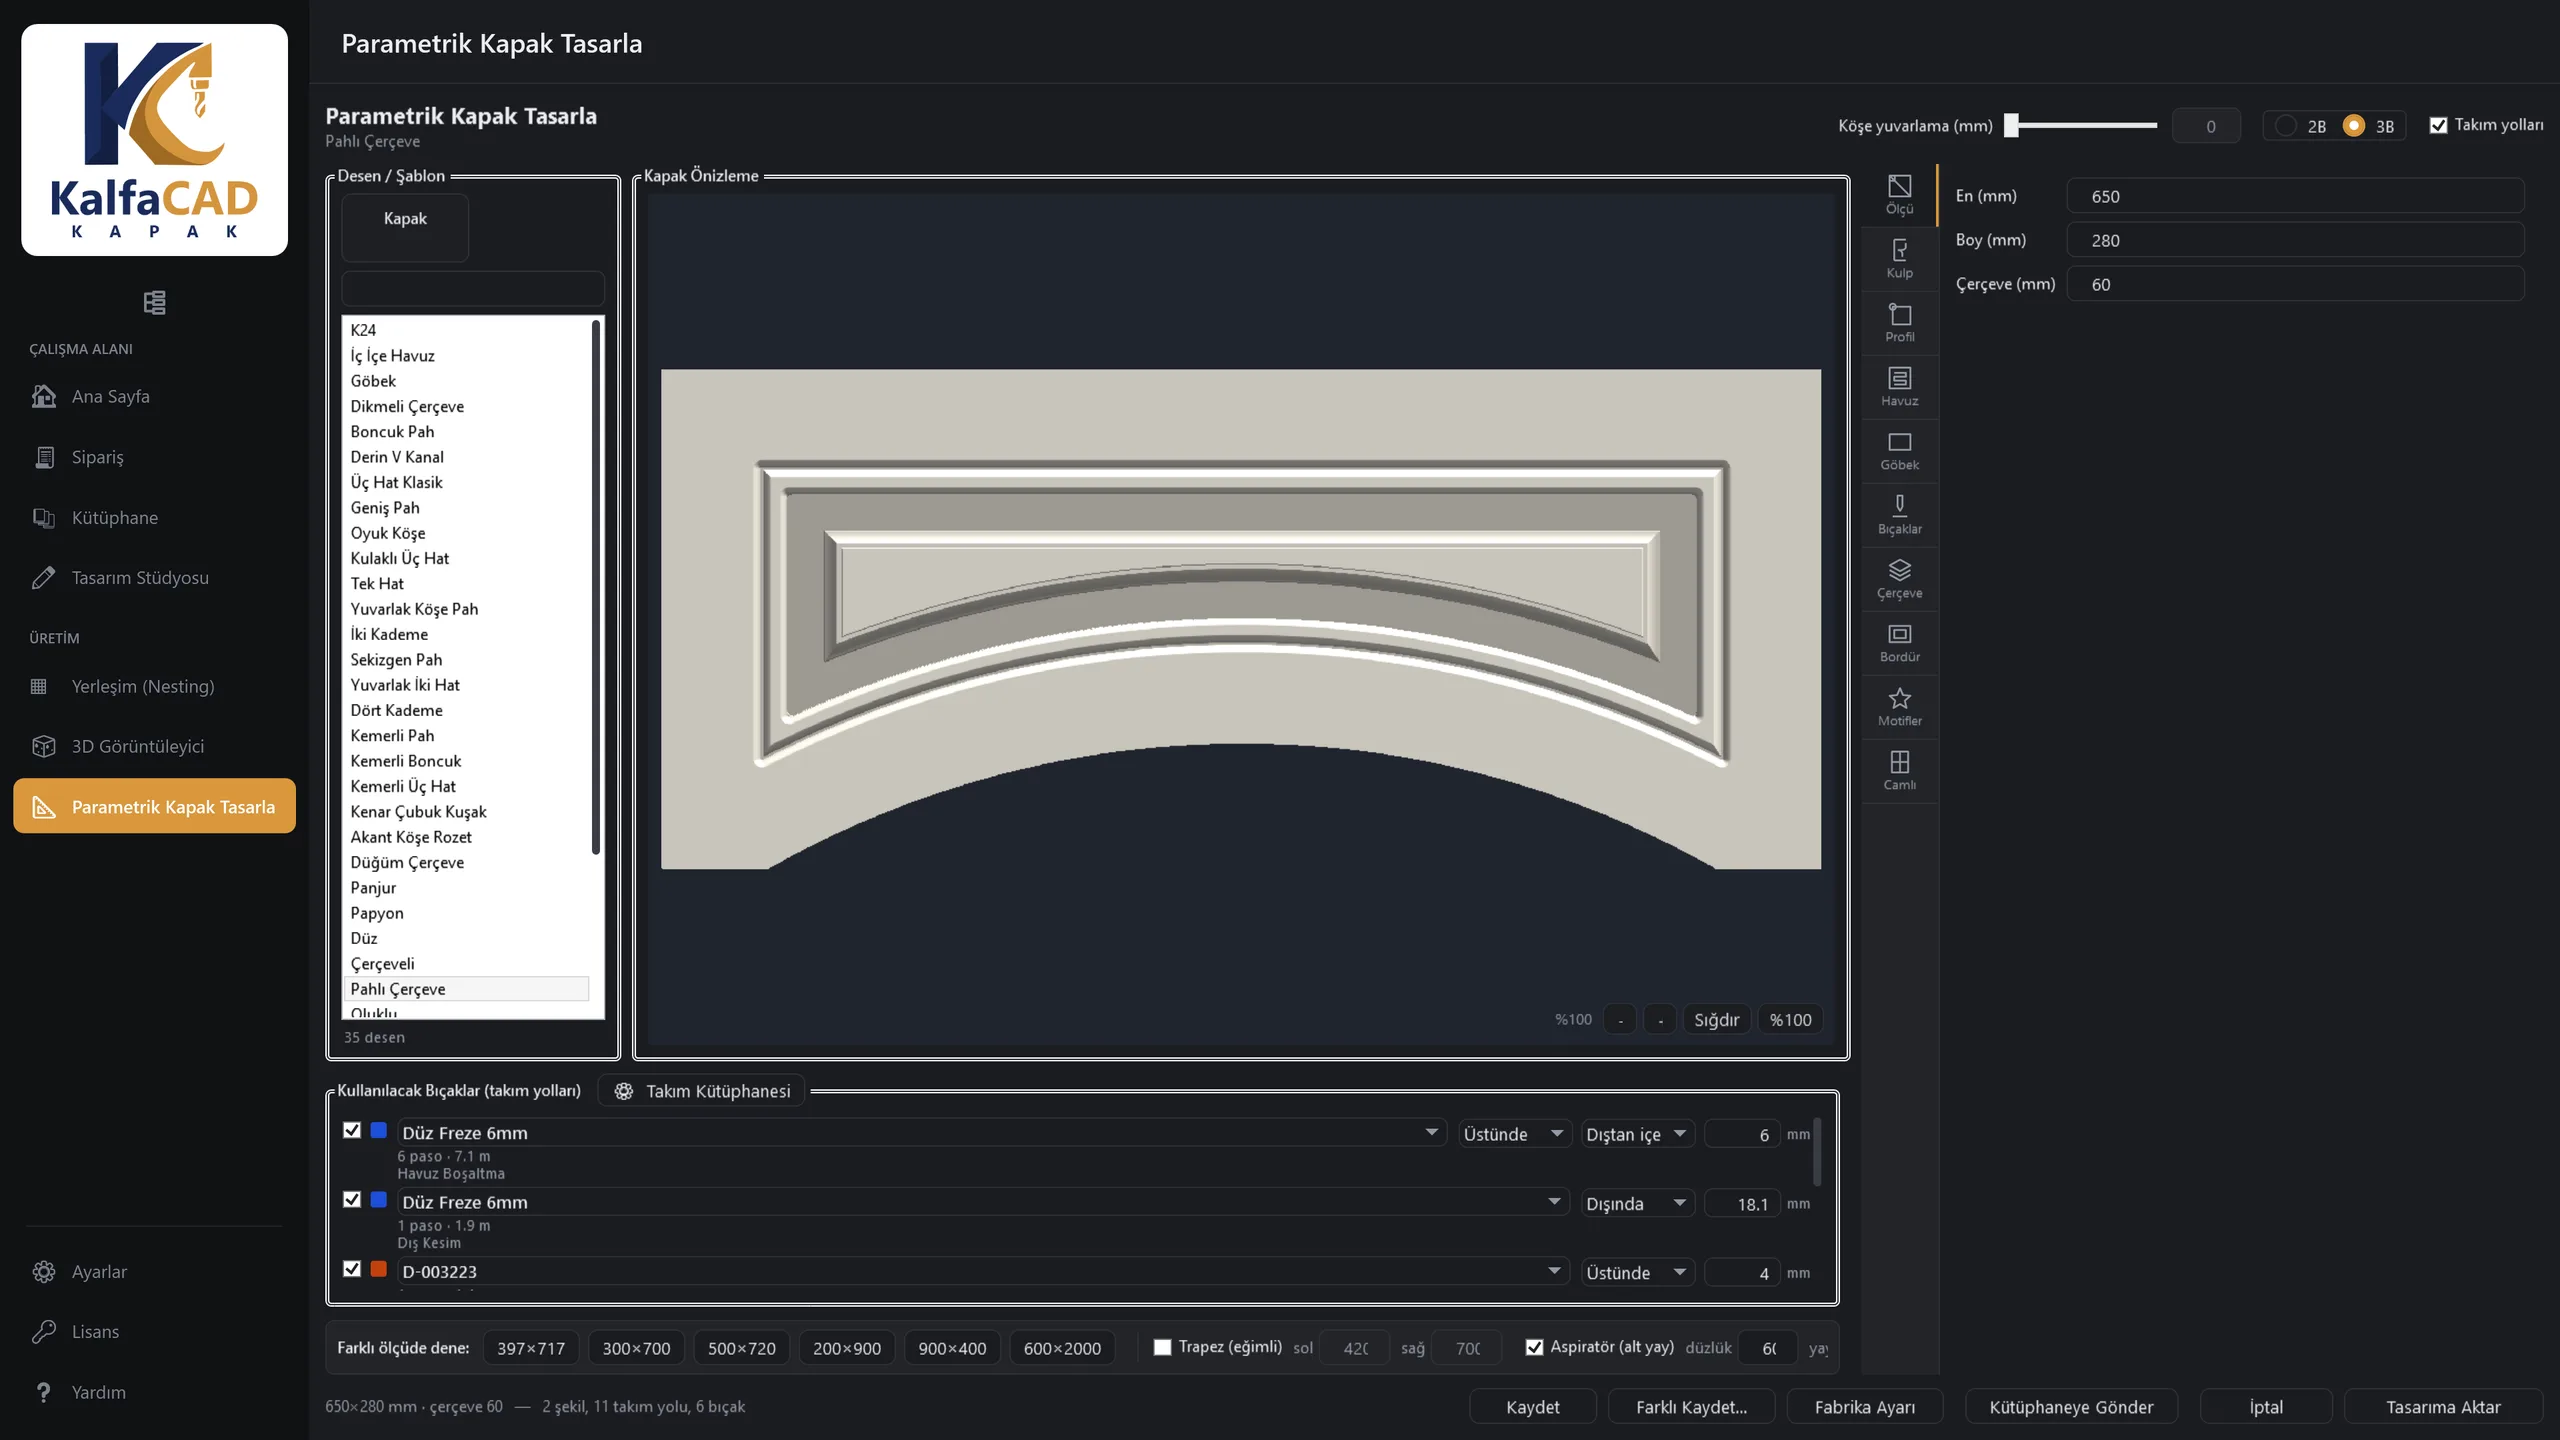Select the Çerçeve layers icon
2560x1440 pixels.
pyautogui.click(x=1899, y=579)
